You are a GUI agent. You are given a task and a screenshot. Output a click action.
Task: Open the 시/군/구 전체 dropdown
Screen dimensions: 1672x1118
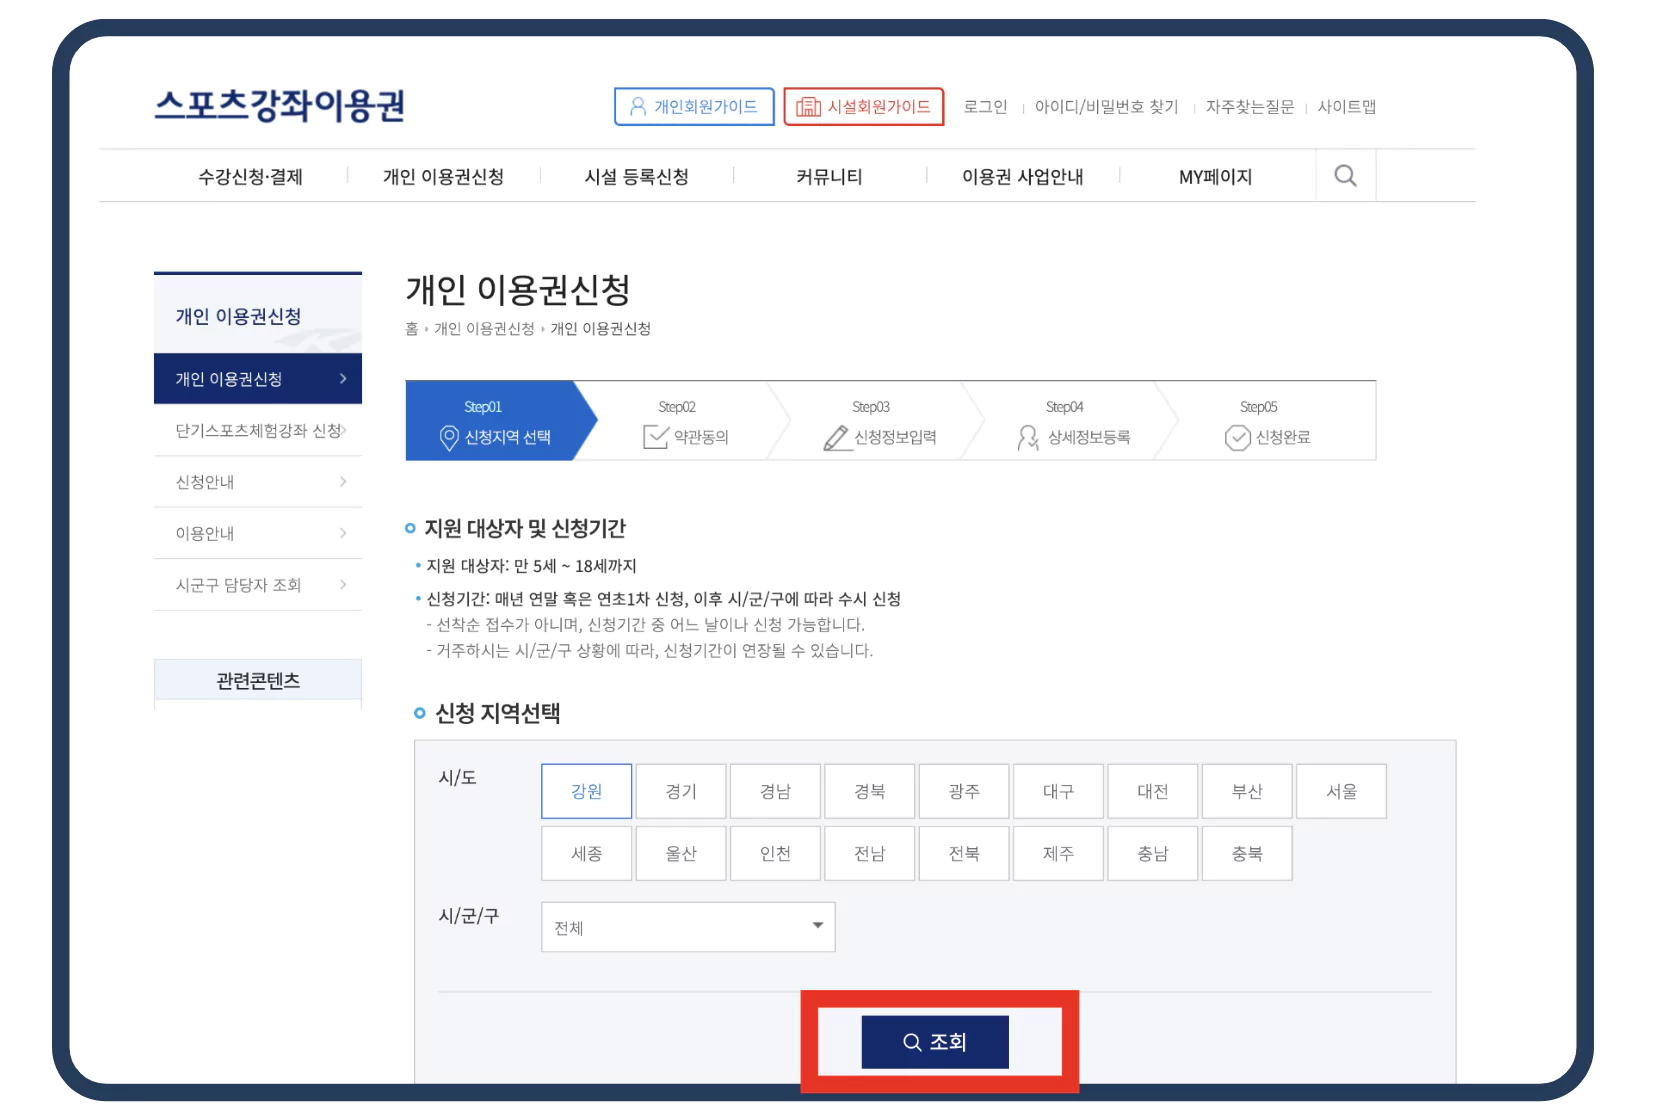(688, 927)
